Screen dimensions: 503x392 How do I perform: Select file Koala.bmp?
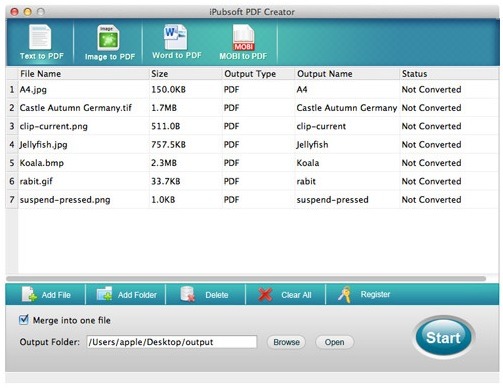42,163
